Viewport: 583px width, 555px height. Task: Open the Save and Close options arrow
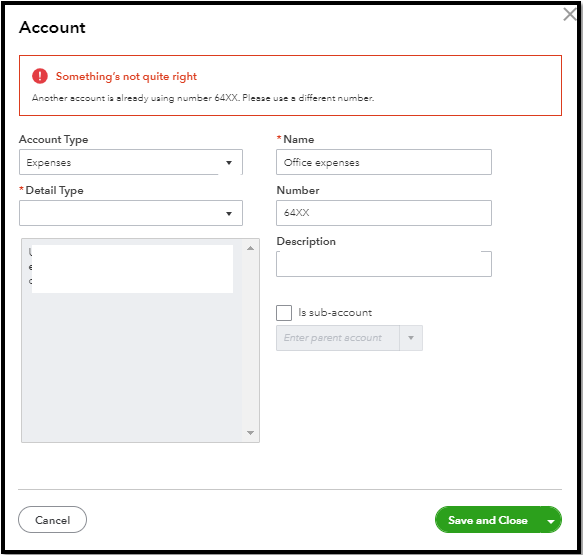[x=551, y=521]
